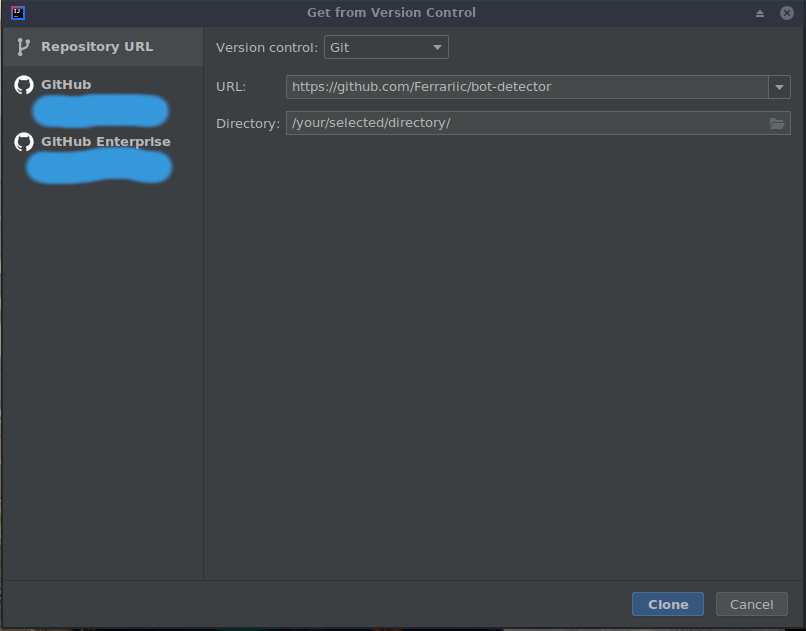Click the 'URL:' label
The height and width of the screenshot is (631, 806).
coord(231,87)
